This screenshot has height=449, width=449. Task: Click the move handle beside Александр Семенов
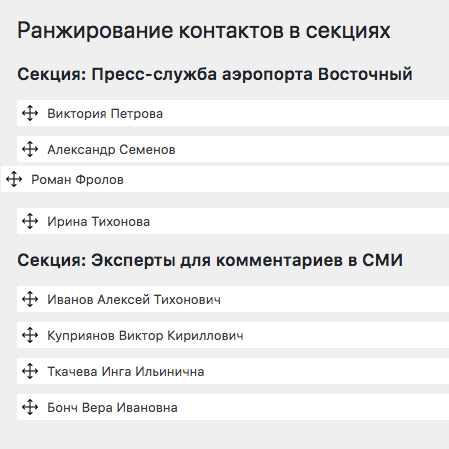30,149
